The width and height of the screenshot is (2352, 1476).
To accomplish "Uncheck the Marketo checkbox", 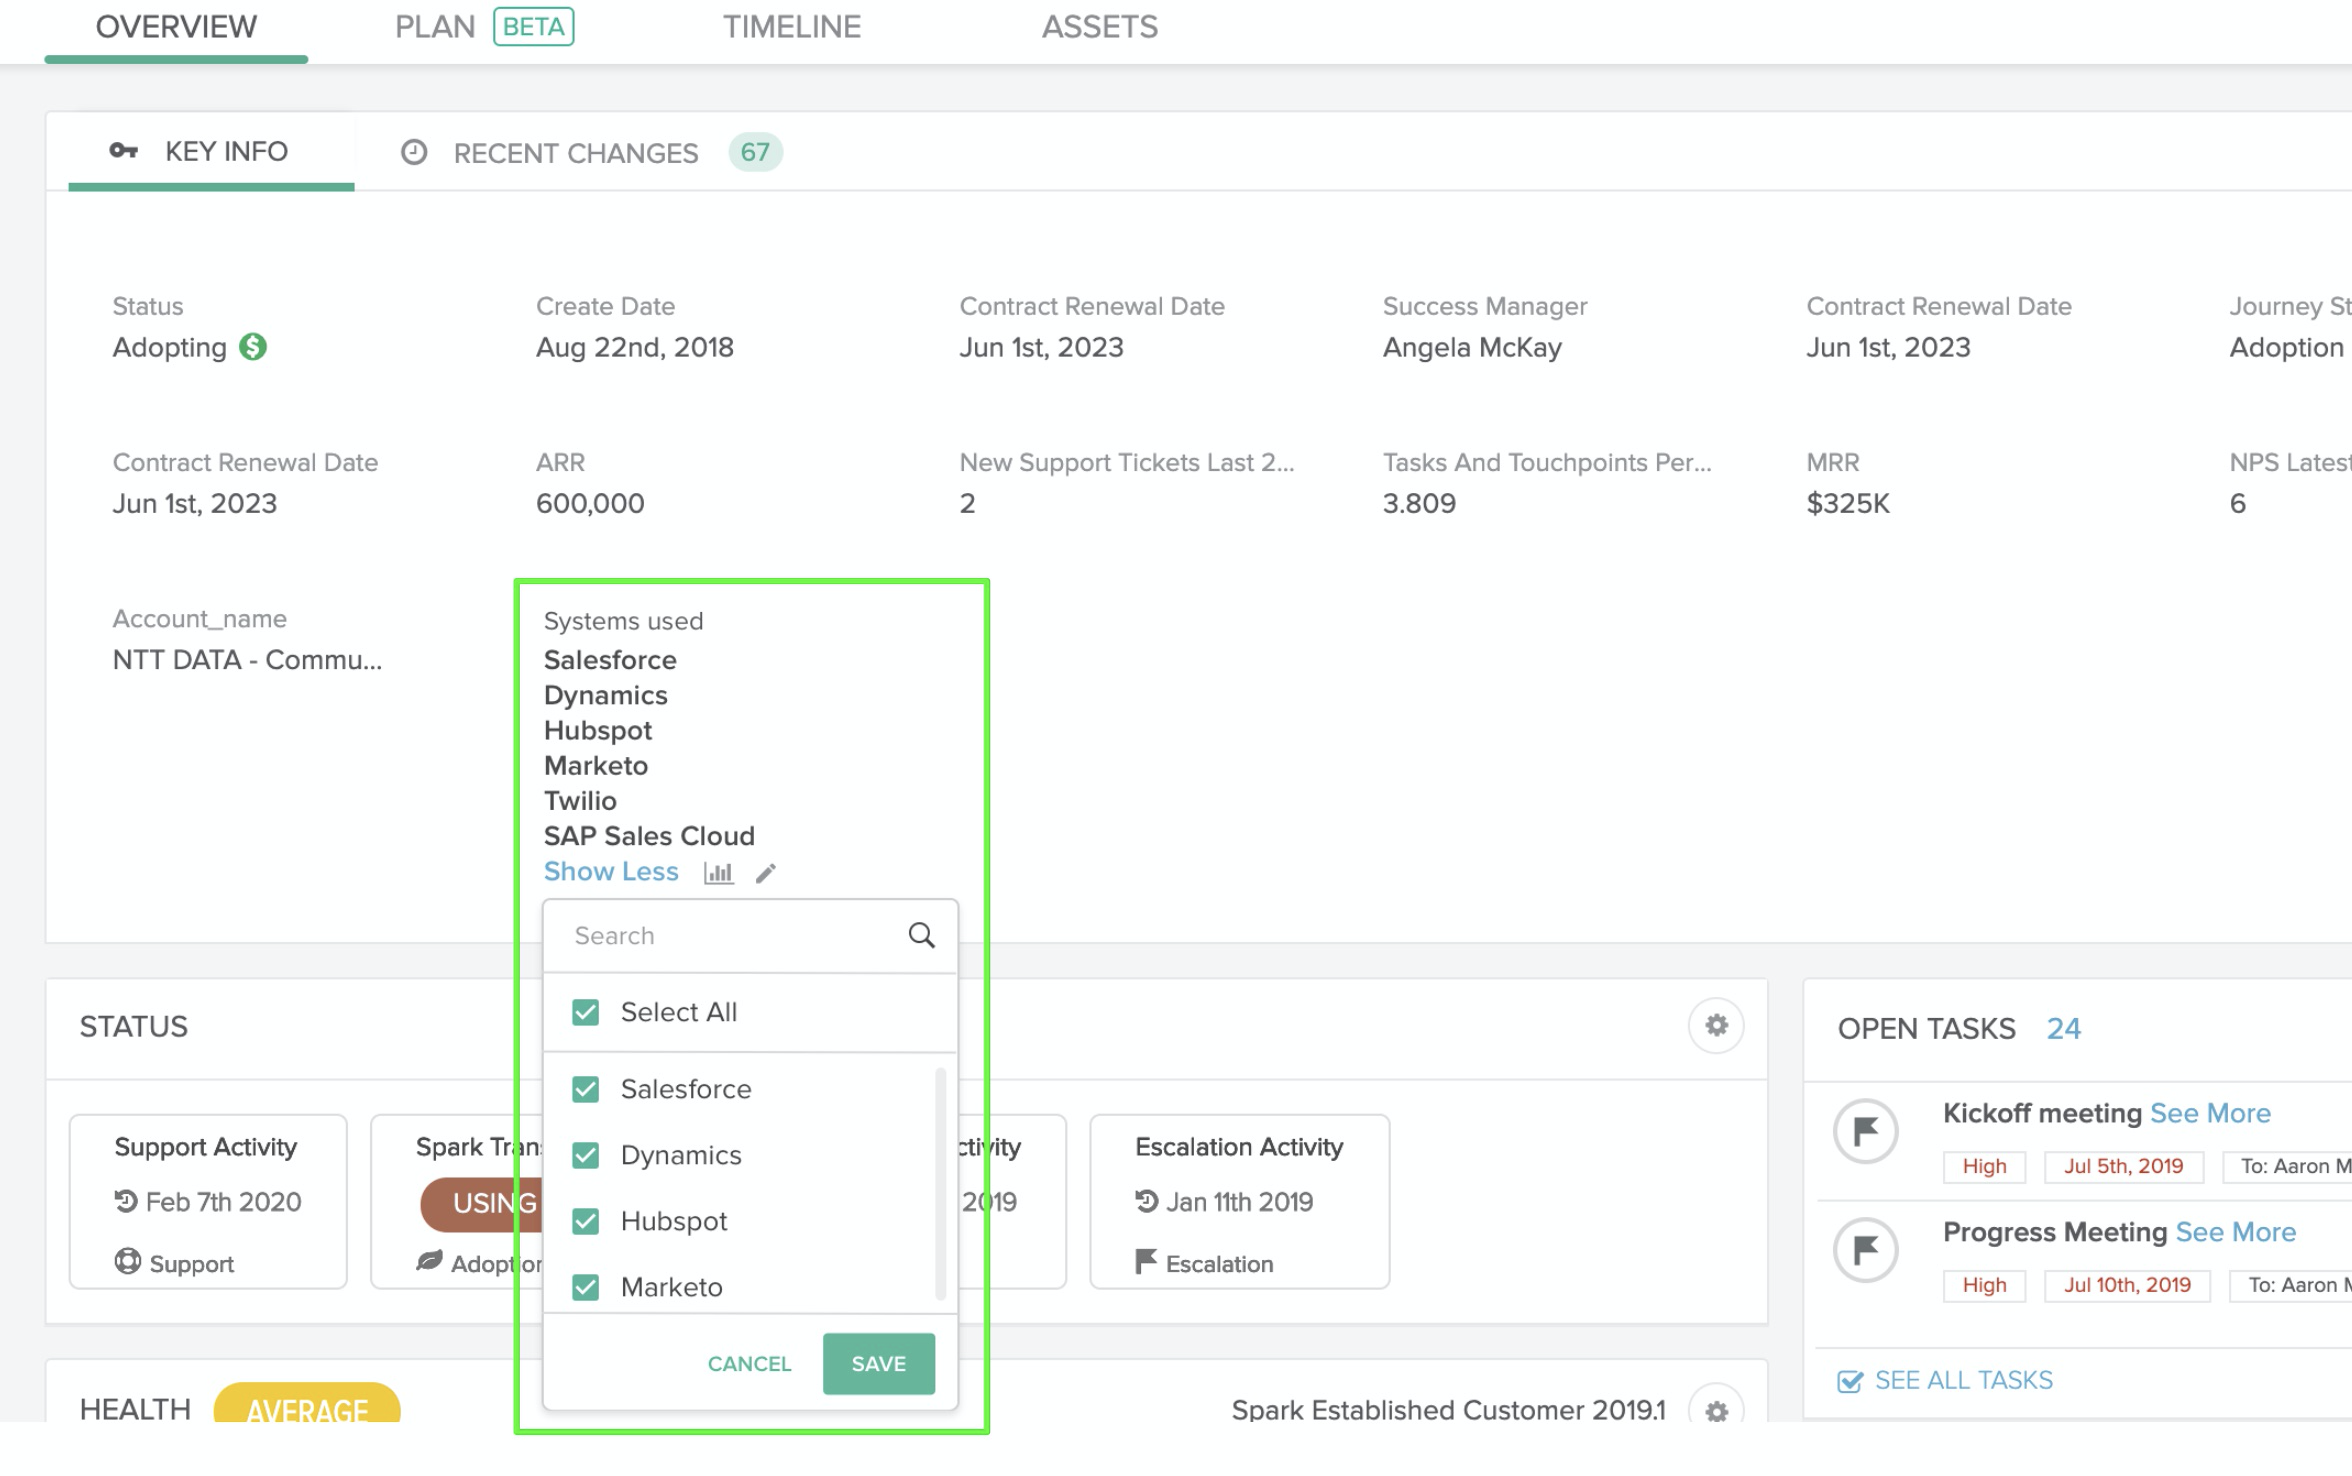I will pos(585,1287).
